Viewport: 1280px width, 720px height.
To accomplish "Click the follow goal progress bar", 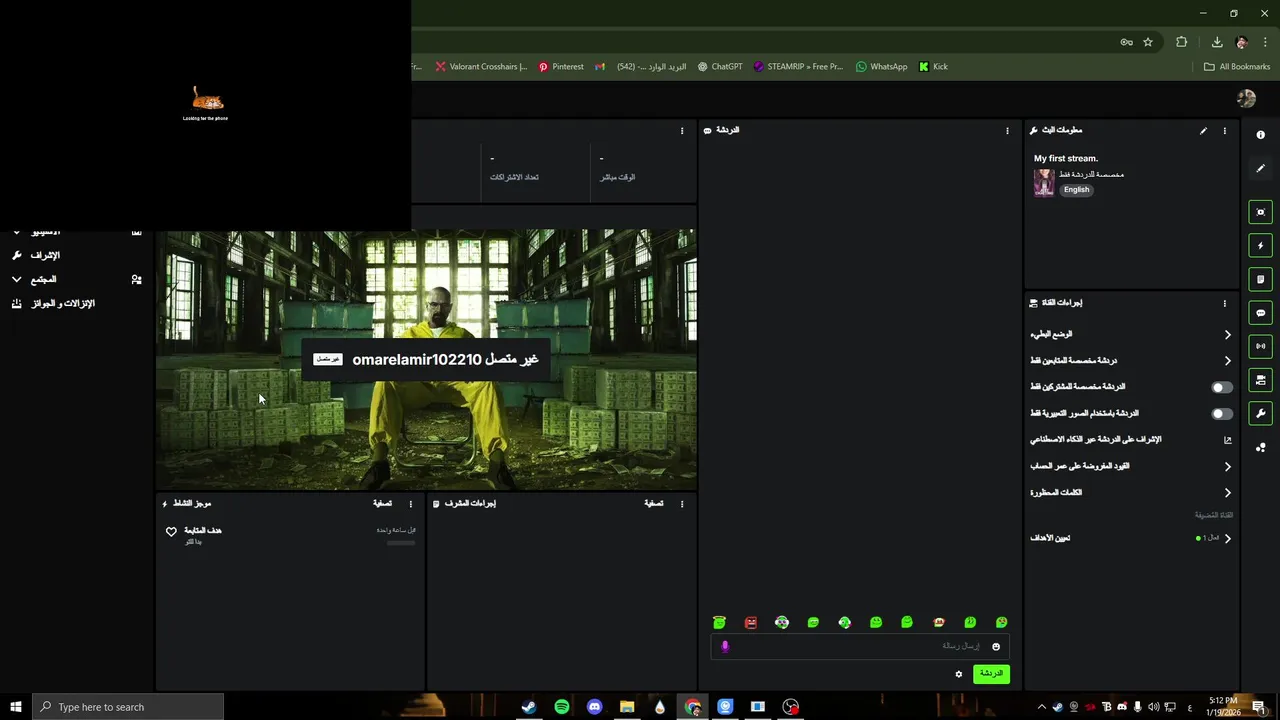I will click(x=400, y=543).
